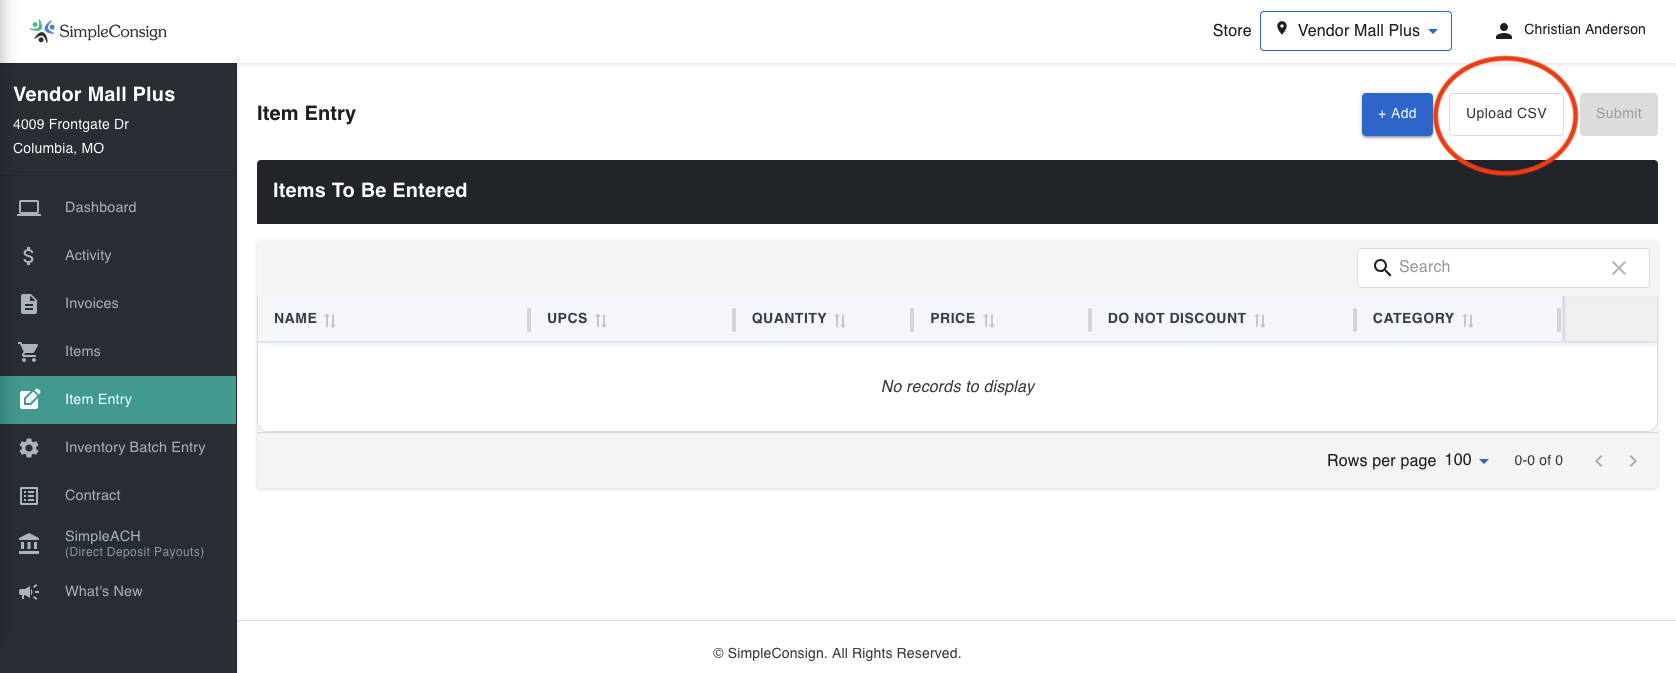Click the store location pin icon
This screenshot has width=1676, height=673.
(x=1282, y=29)
